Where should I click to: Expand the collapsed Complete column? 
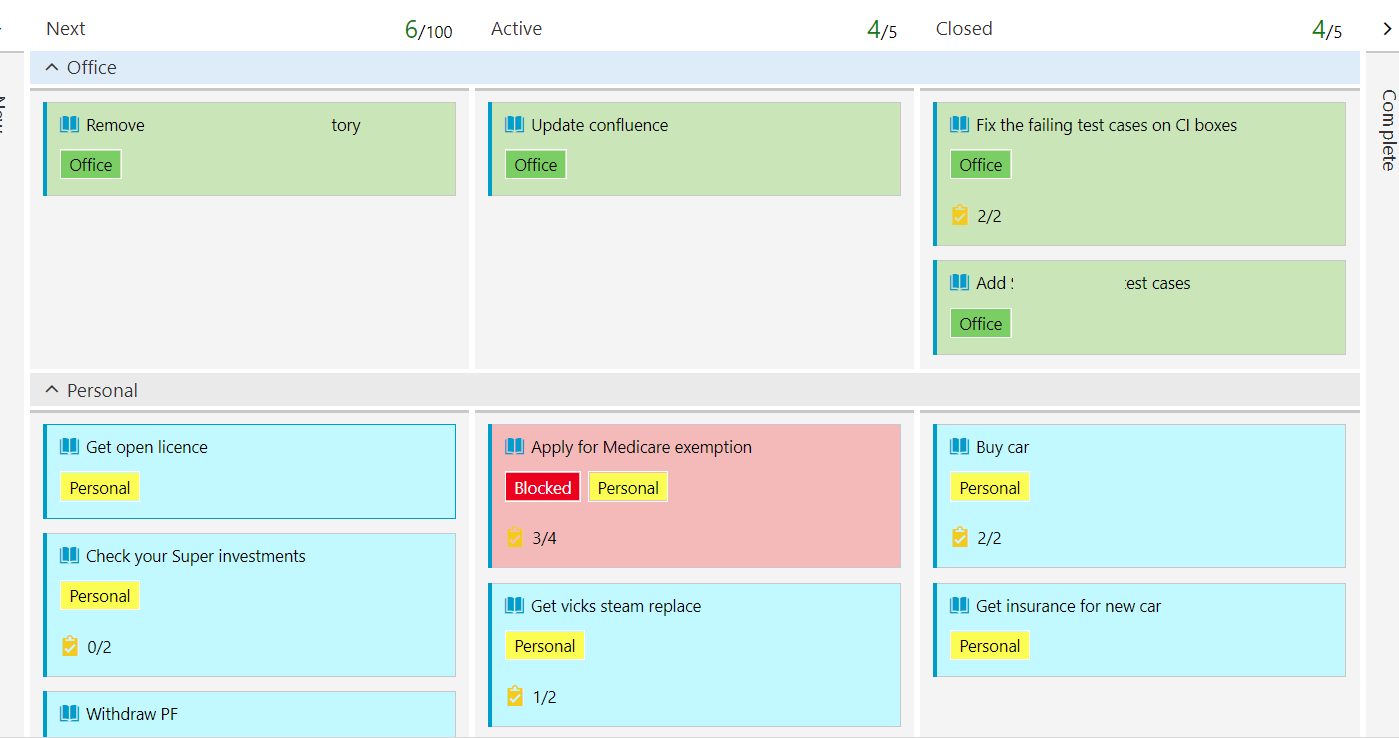click(1387, 130)
